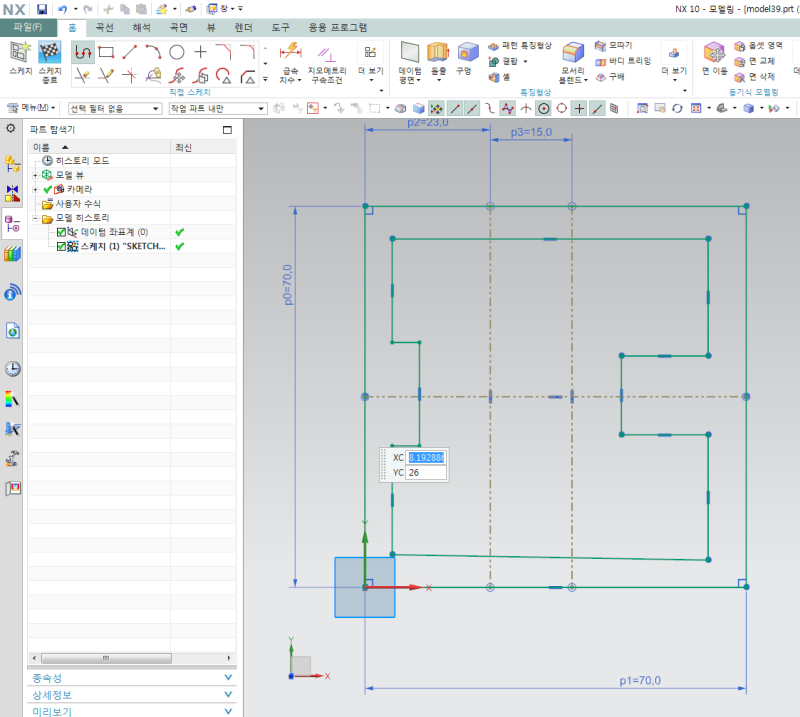Click the 면 이동 (Move Face) icon
Viewport: 800px width, 717px height.
714,52
